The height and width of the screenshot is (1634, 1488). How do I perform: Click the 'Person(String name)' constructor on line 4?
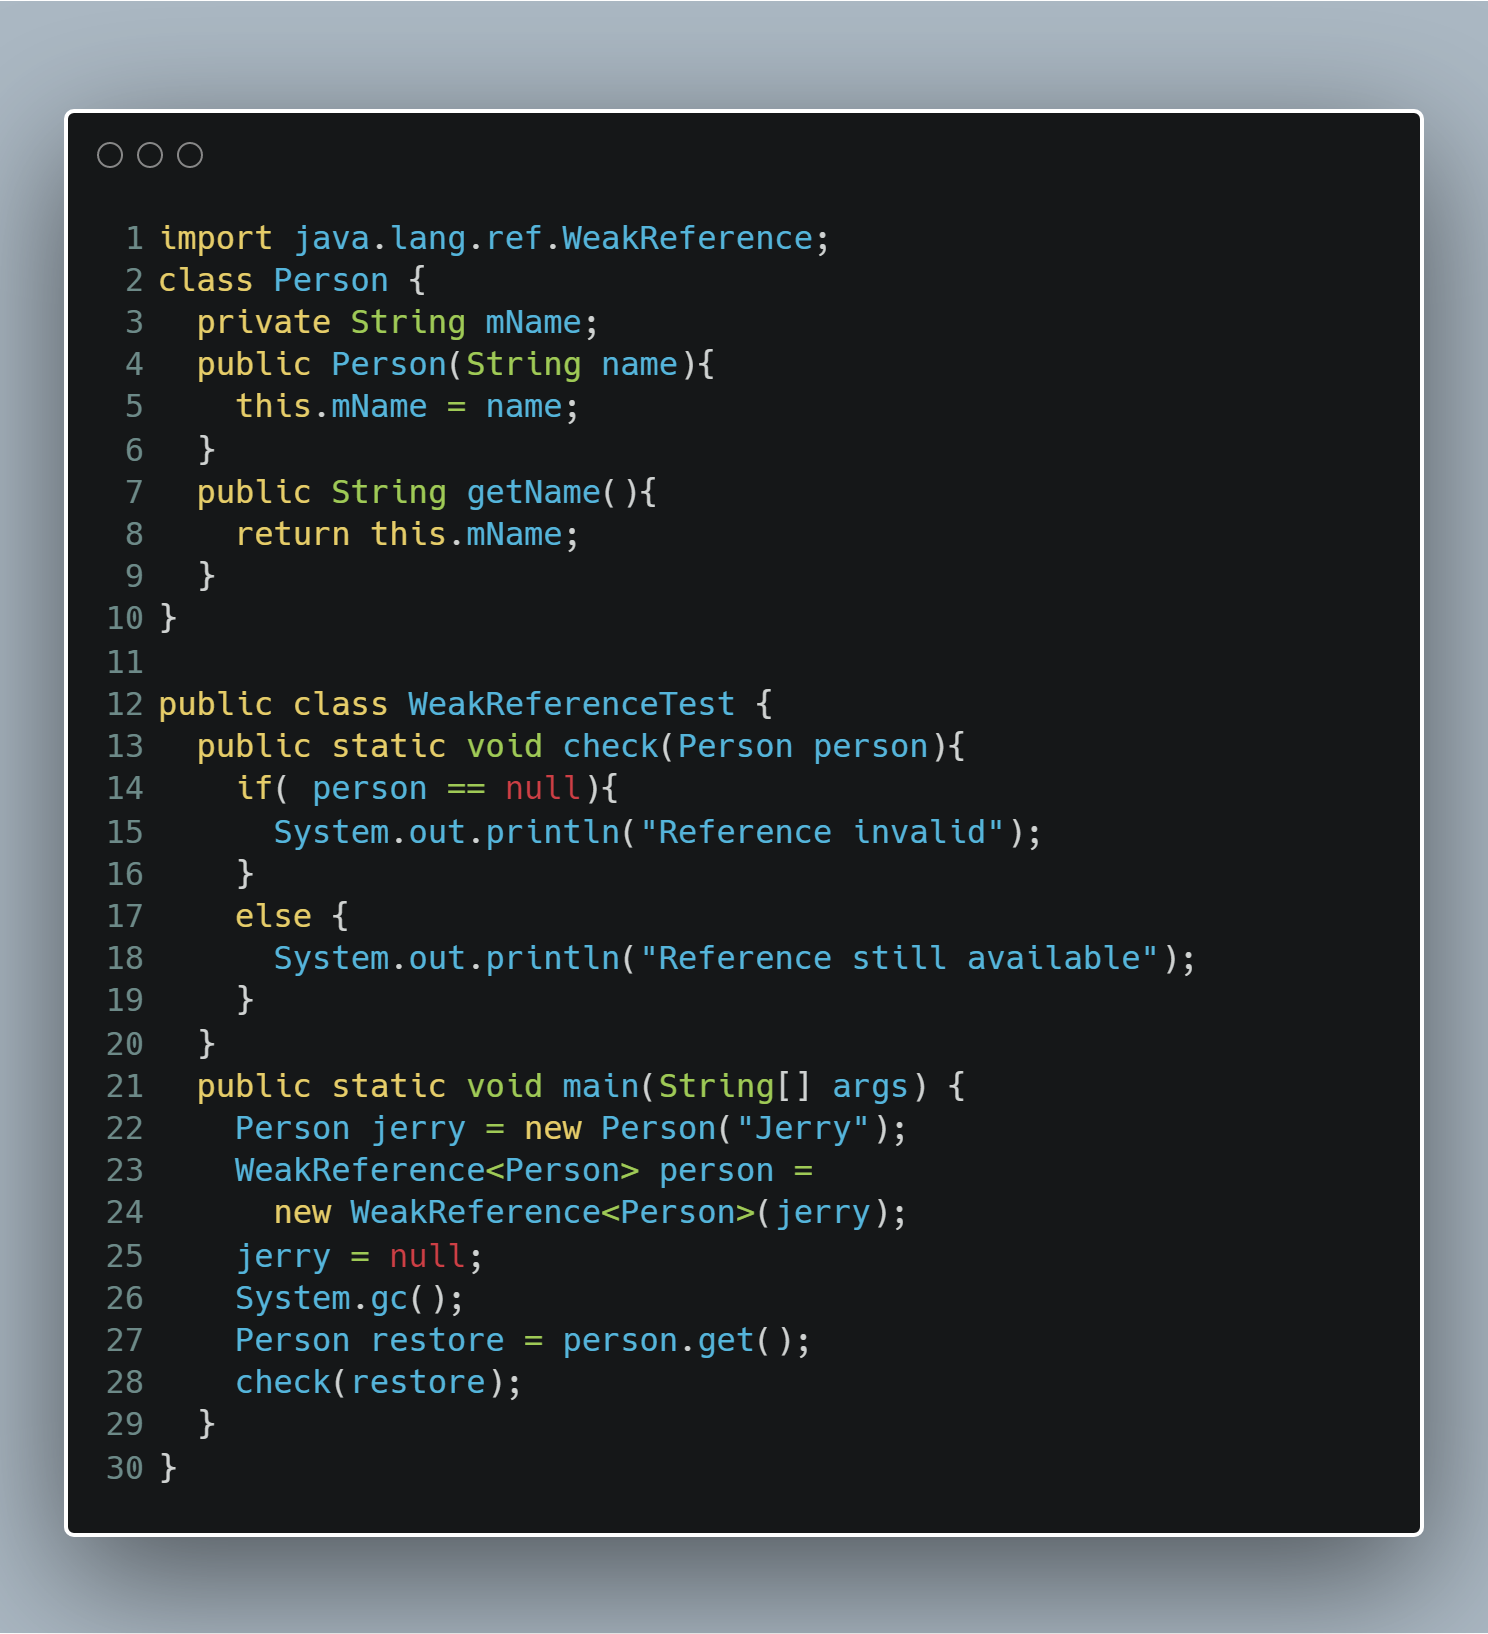514,364
